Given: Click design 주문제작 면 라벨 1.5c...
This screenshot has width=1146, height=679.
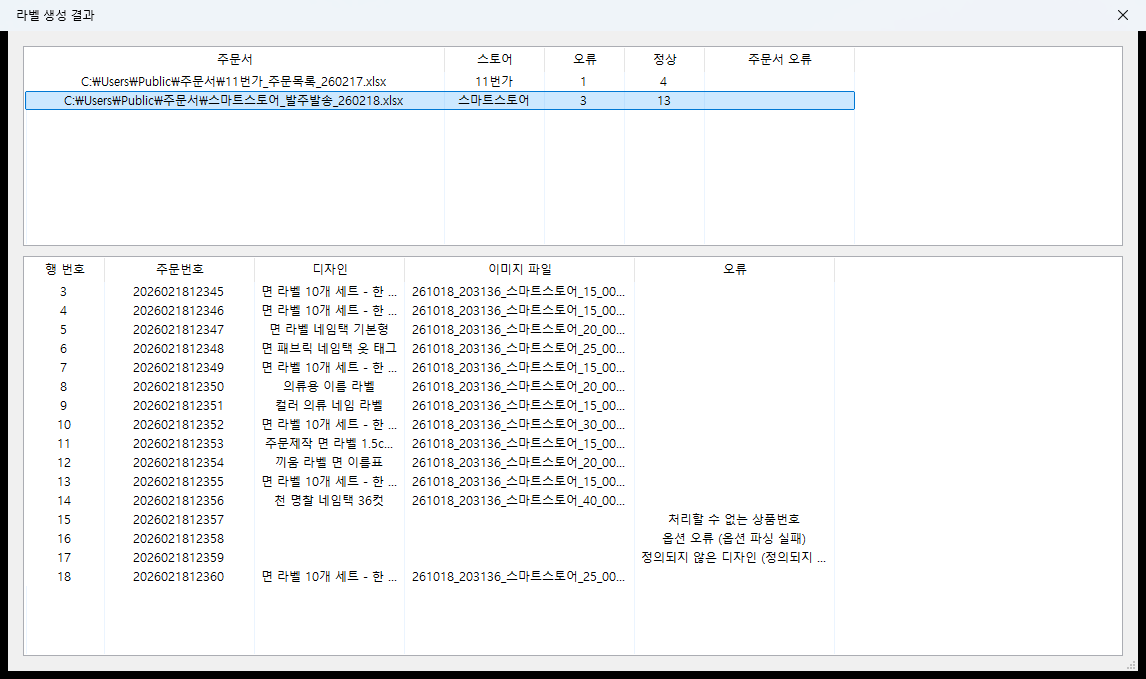Looking at the screenshot, I should coord(329,444).
